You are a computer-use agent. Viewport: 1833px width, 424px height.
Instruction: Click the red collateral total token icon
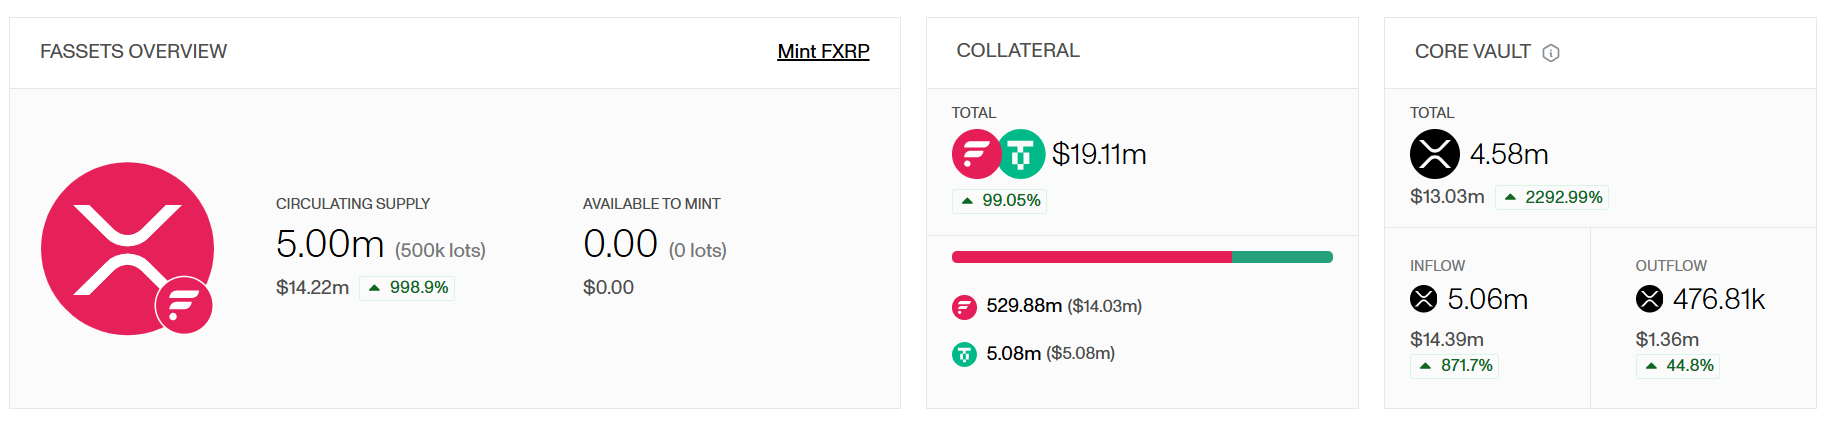click(975, 154)
